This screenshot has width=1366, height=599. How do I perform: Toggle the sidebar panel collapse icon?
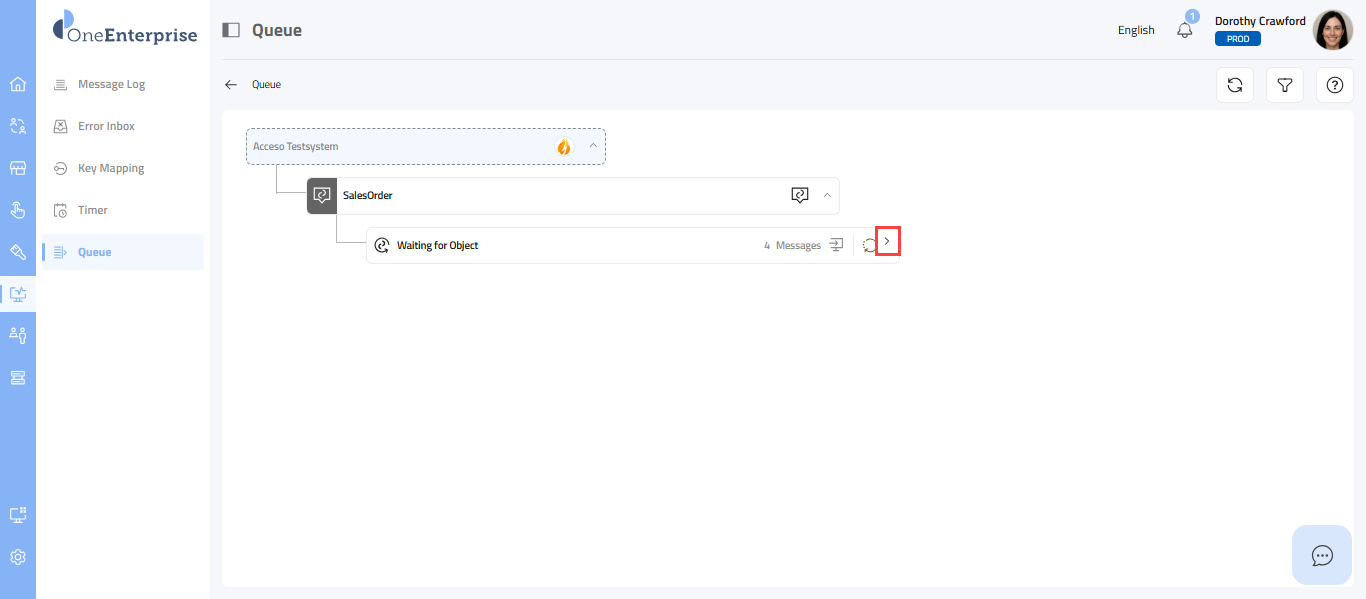click(x=231, y=30)
